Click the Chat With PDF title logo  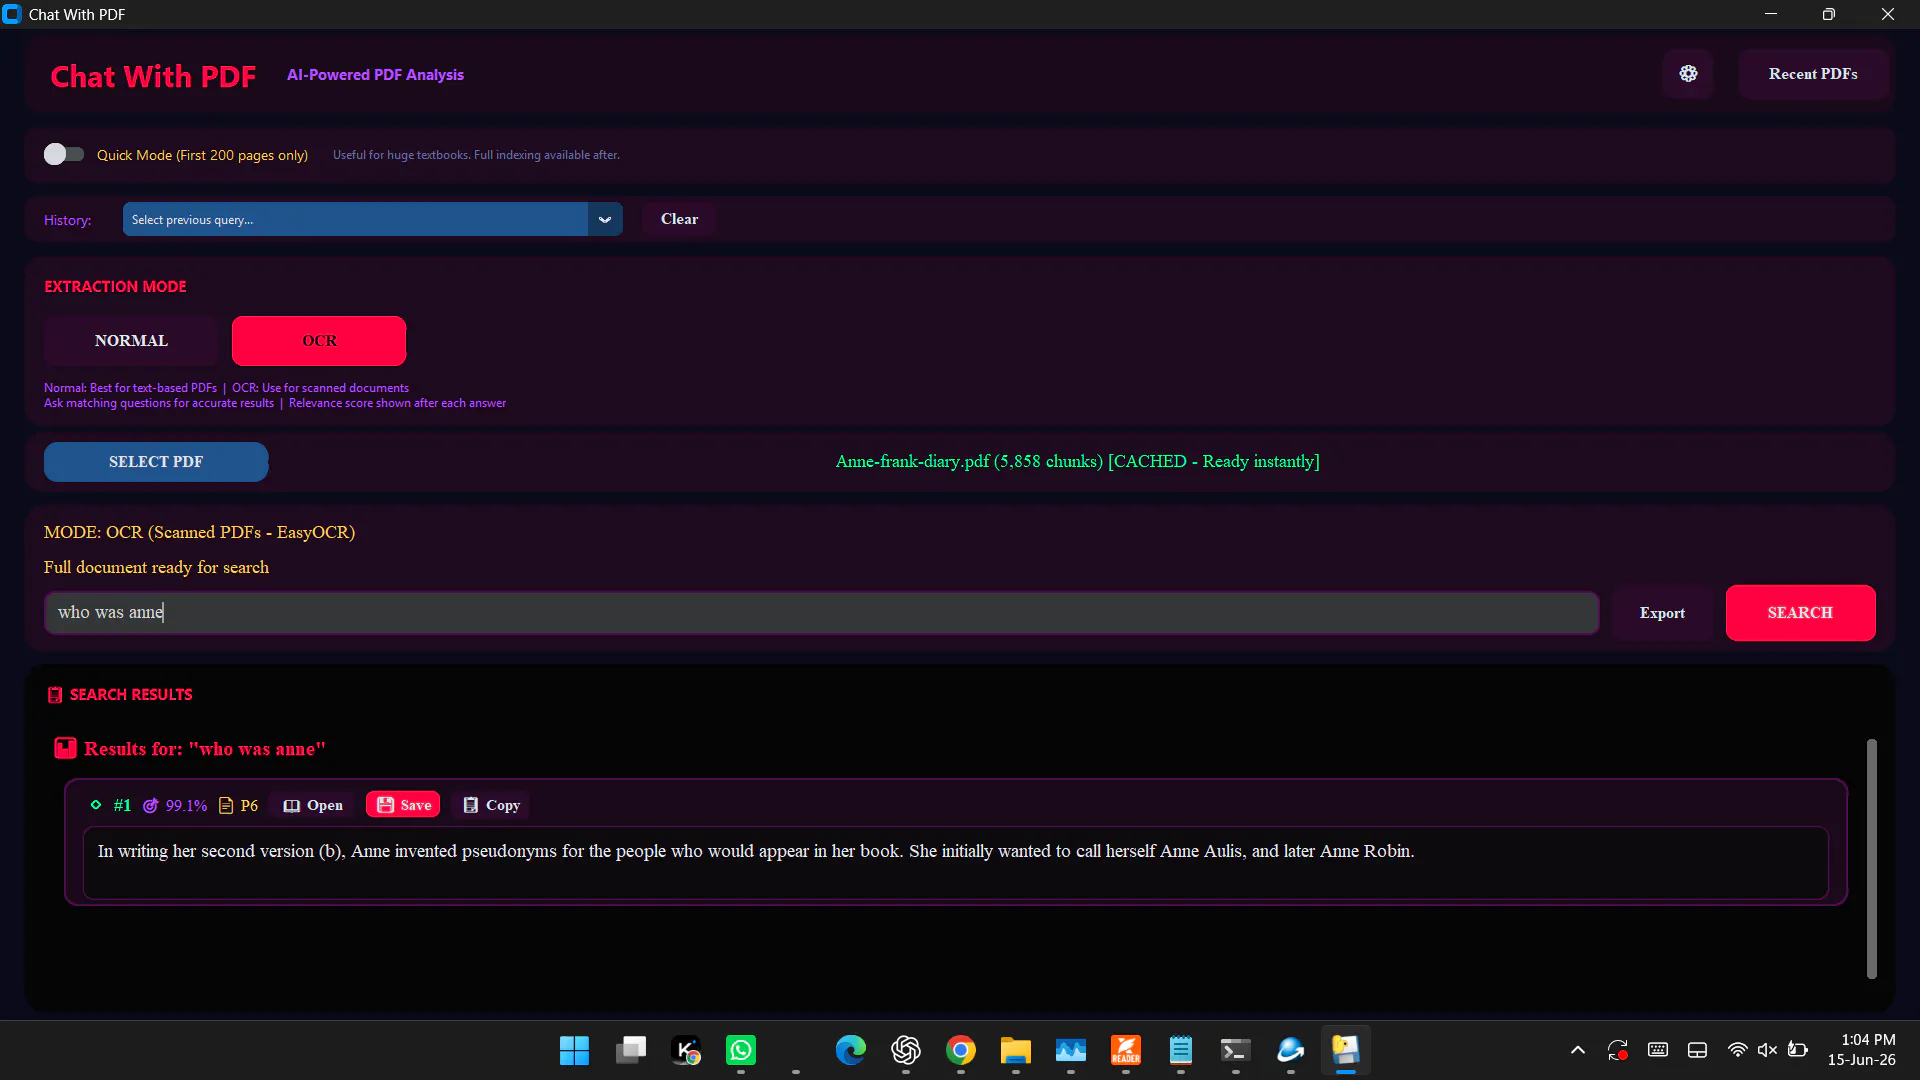click(153, 76)
